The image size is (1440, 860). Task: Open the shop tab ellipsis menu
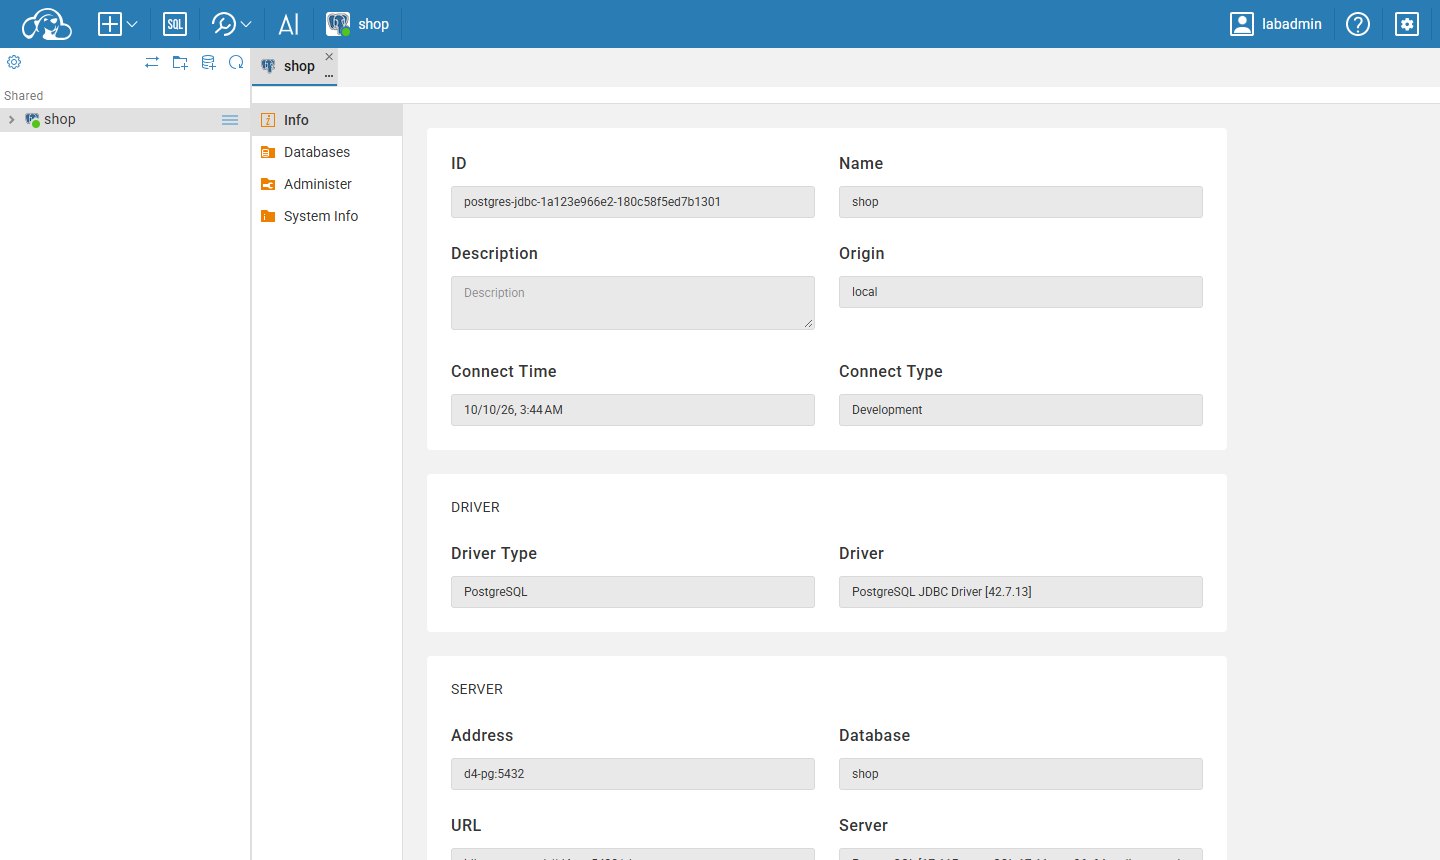click(329, 75)
